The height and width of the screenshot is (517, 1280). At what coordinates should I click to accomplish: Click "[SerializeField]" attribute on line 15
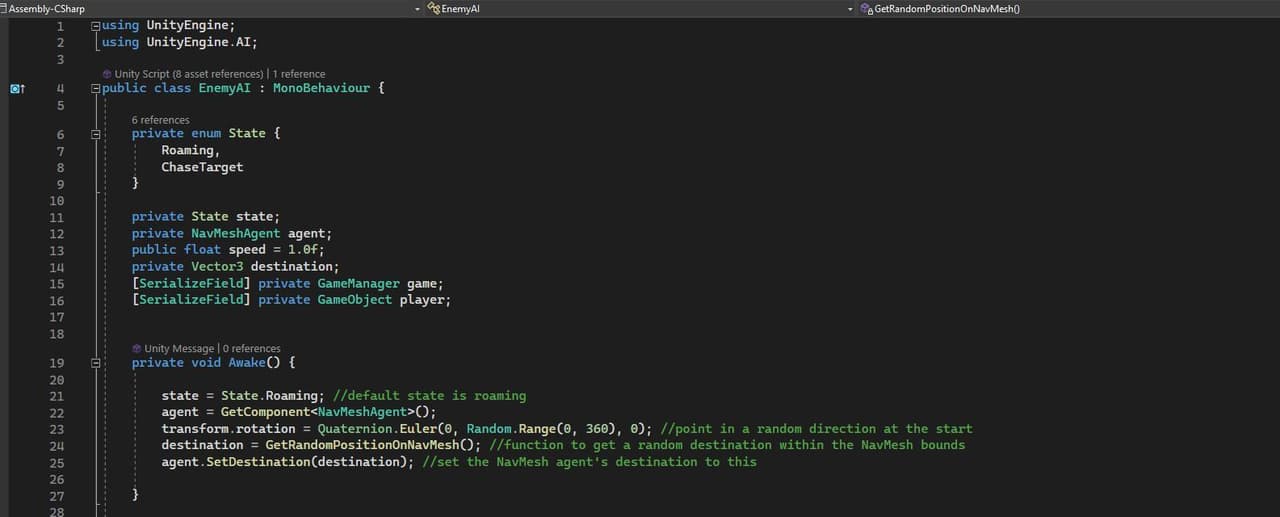click(x=191, y=283)
